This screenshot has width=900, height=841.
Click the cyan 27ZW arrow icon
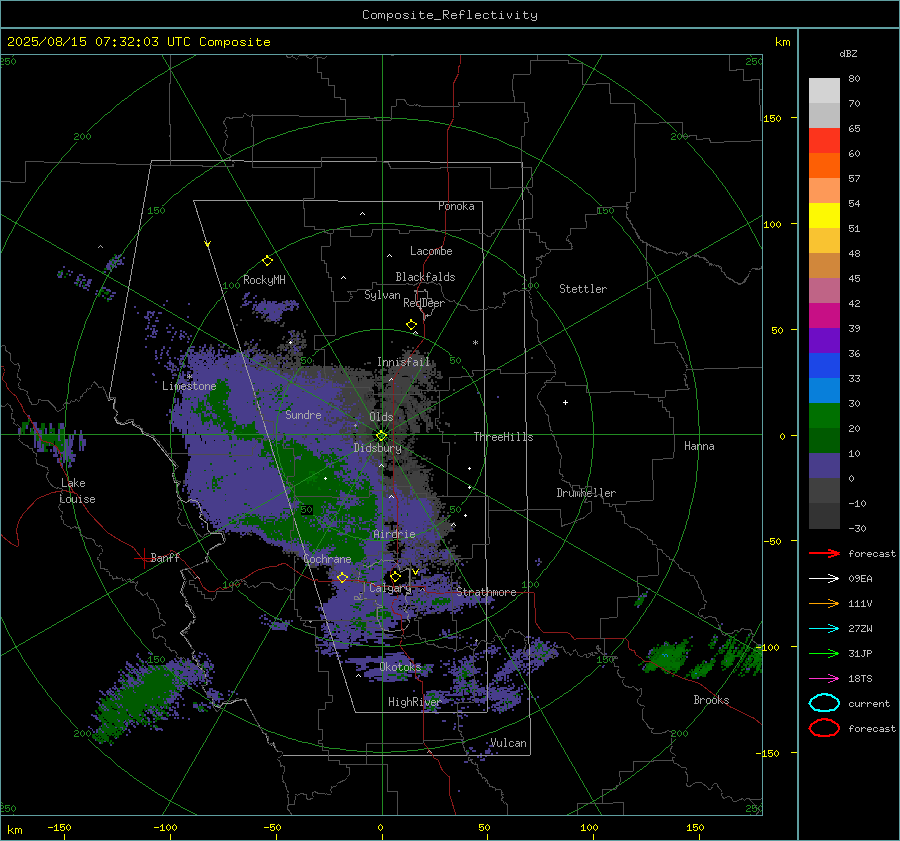[824, 629]
